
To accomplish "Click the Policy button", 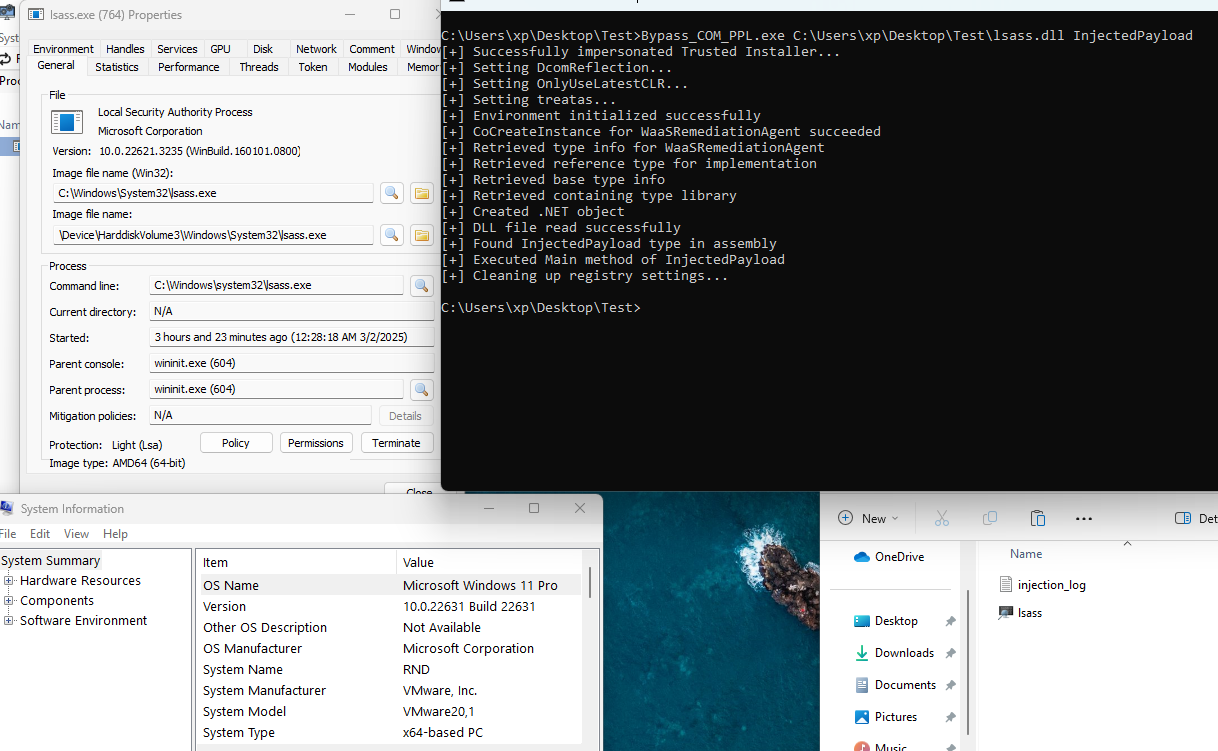I will coord(236,443).
